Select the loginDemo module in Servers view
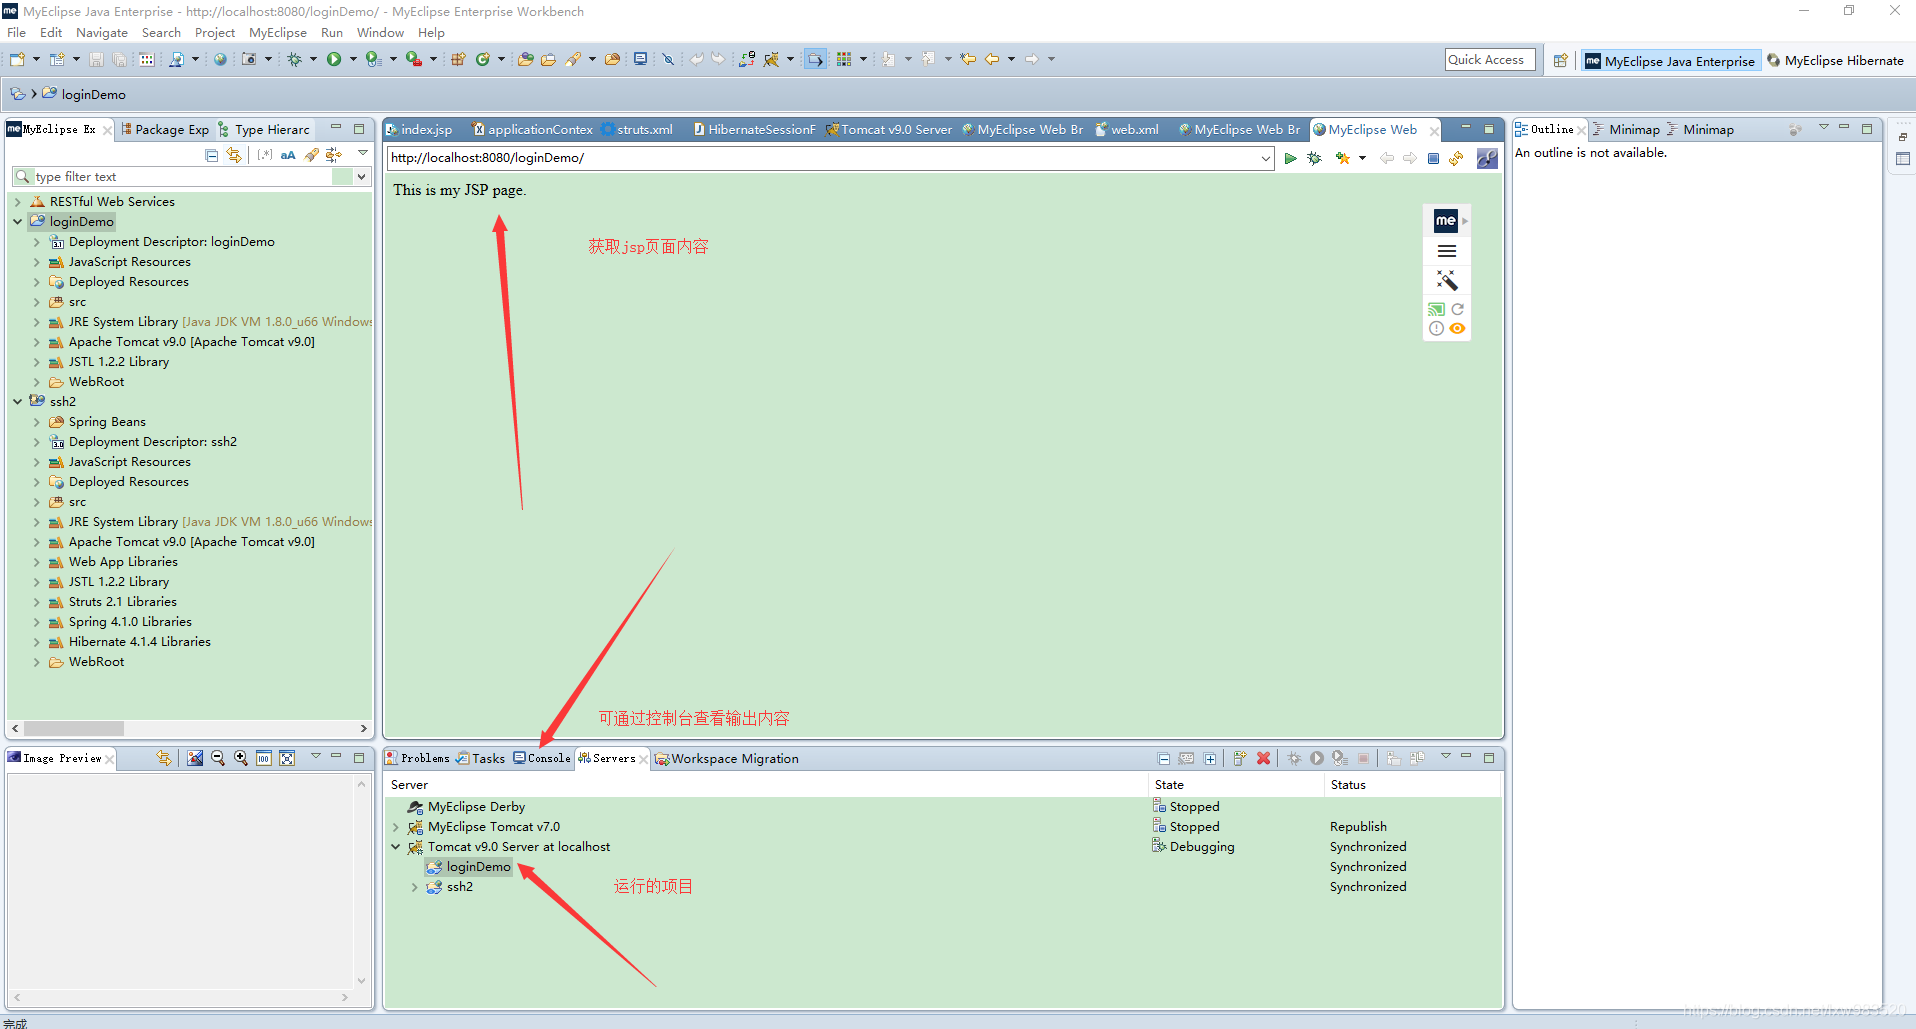 click(468, 867)
